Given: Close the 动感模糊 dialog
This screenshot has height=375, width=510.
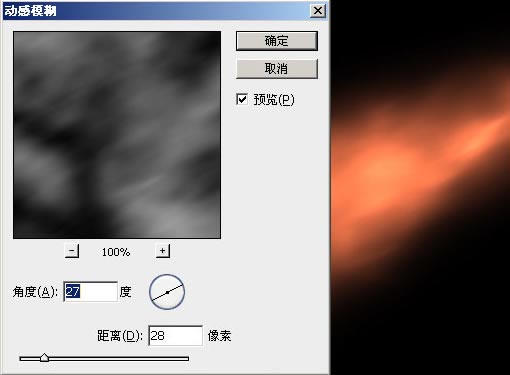Looking at the screenshot, I should [x=318, y=11].
